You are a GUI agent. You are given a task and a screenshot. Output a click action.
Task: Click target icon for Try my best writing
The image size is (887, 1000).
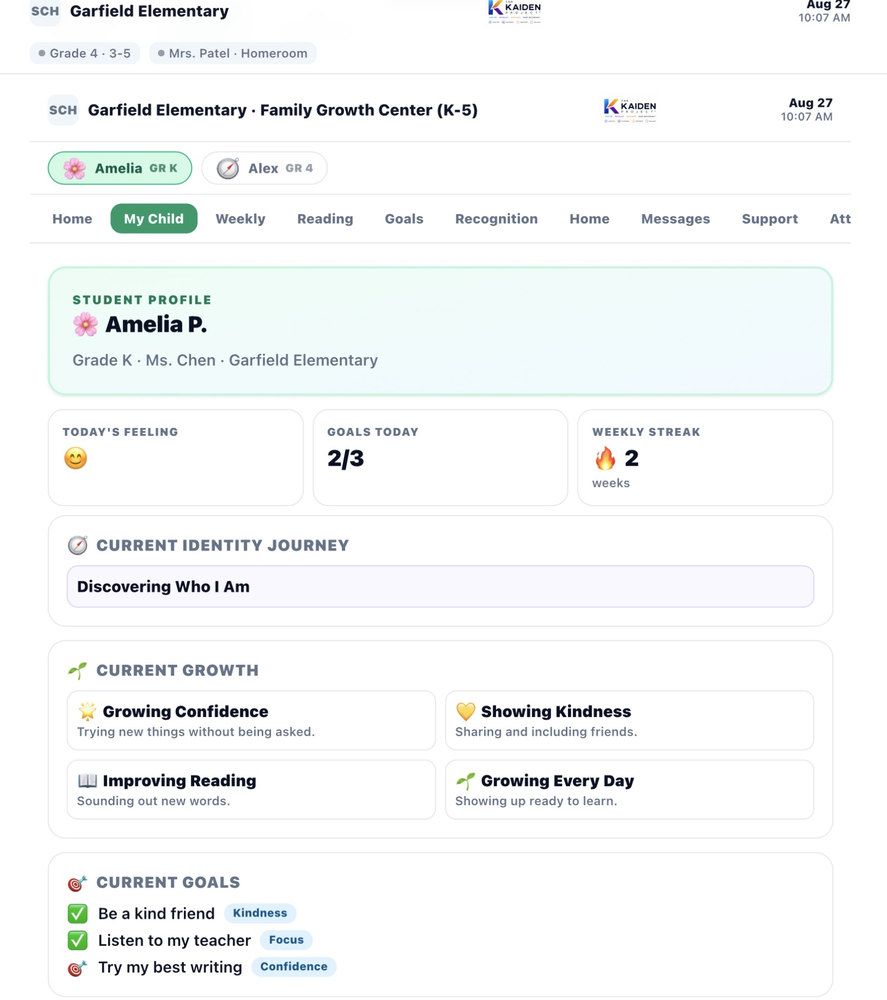[78, 967]
